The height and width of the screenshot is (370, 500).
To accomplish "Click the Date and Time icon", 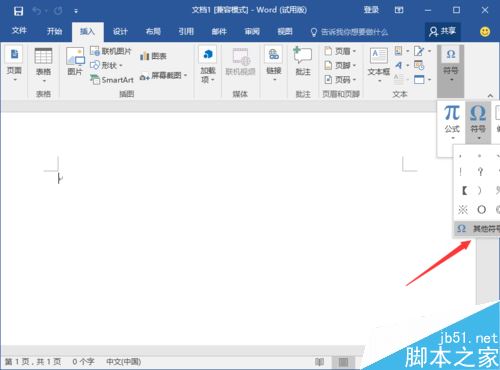I will [x=419, y=65].
